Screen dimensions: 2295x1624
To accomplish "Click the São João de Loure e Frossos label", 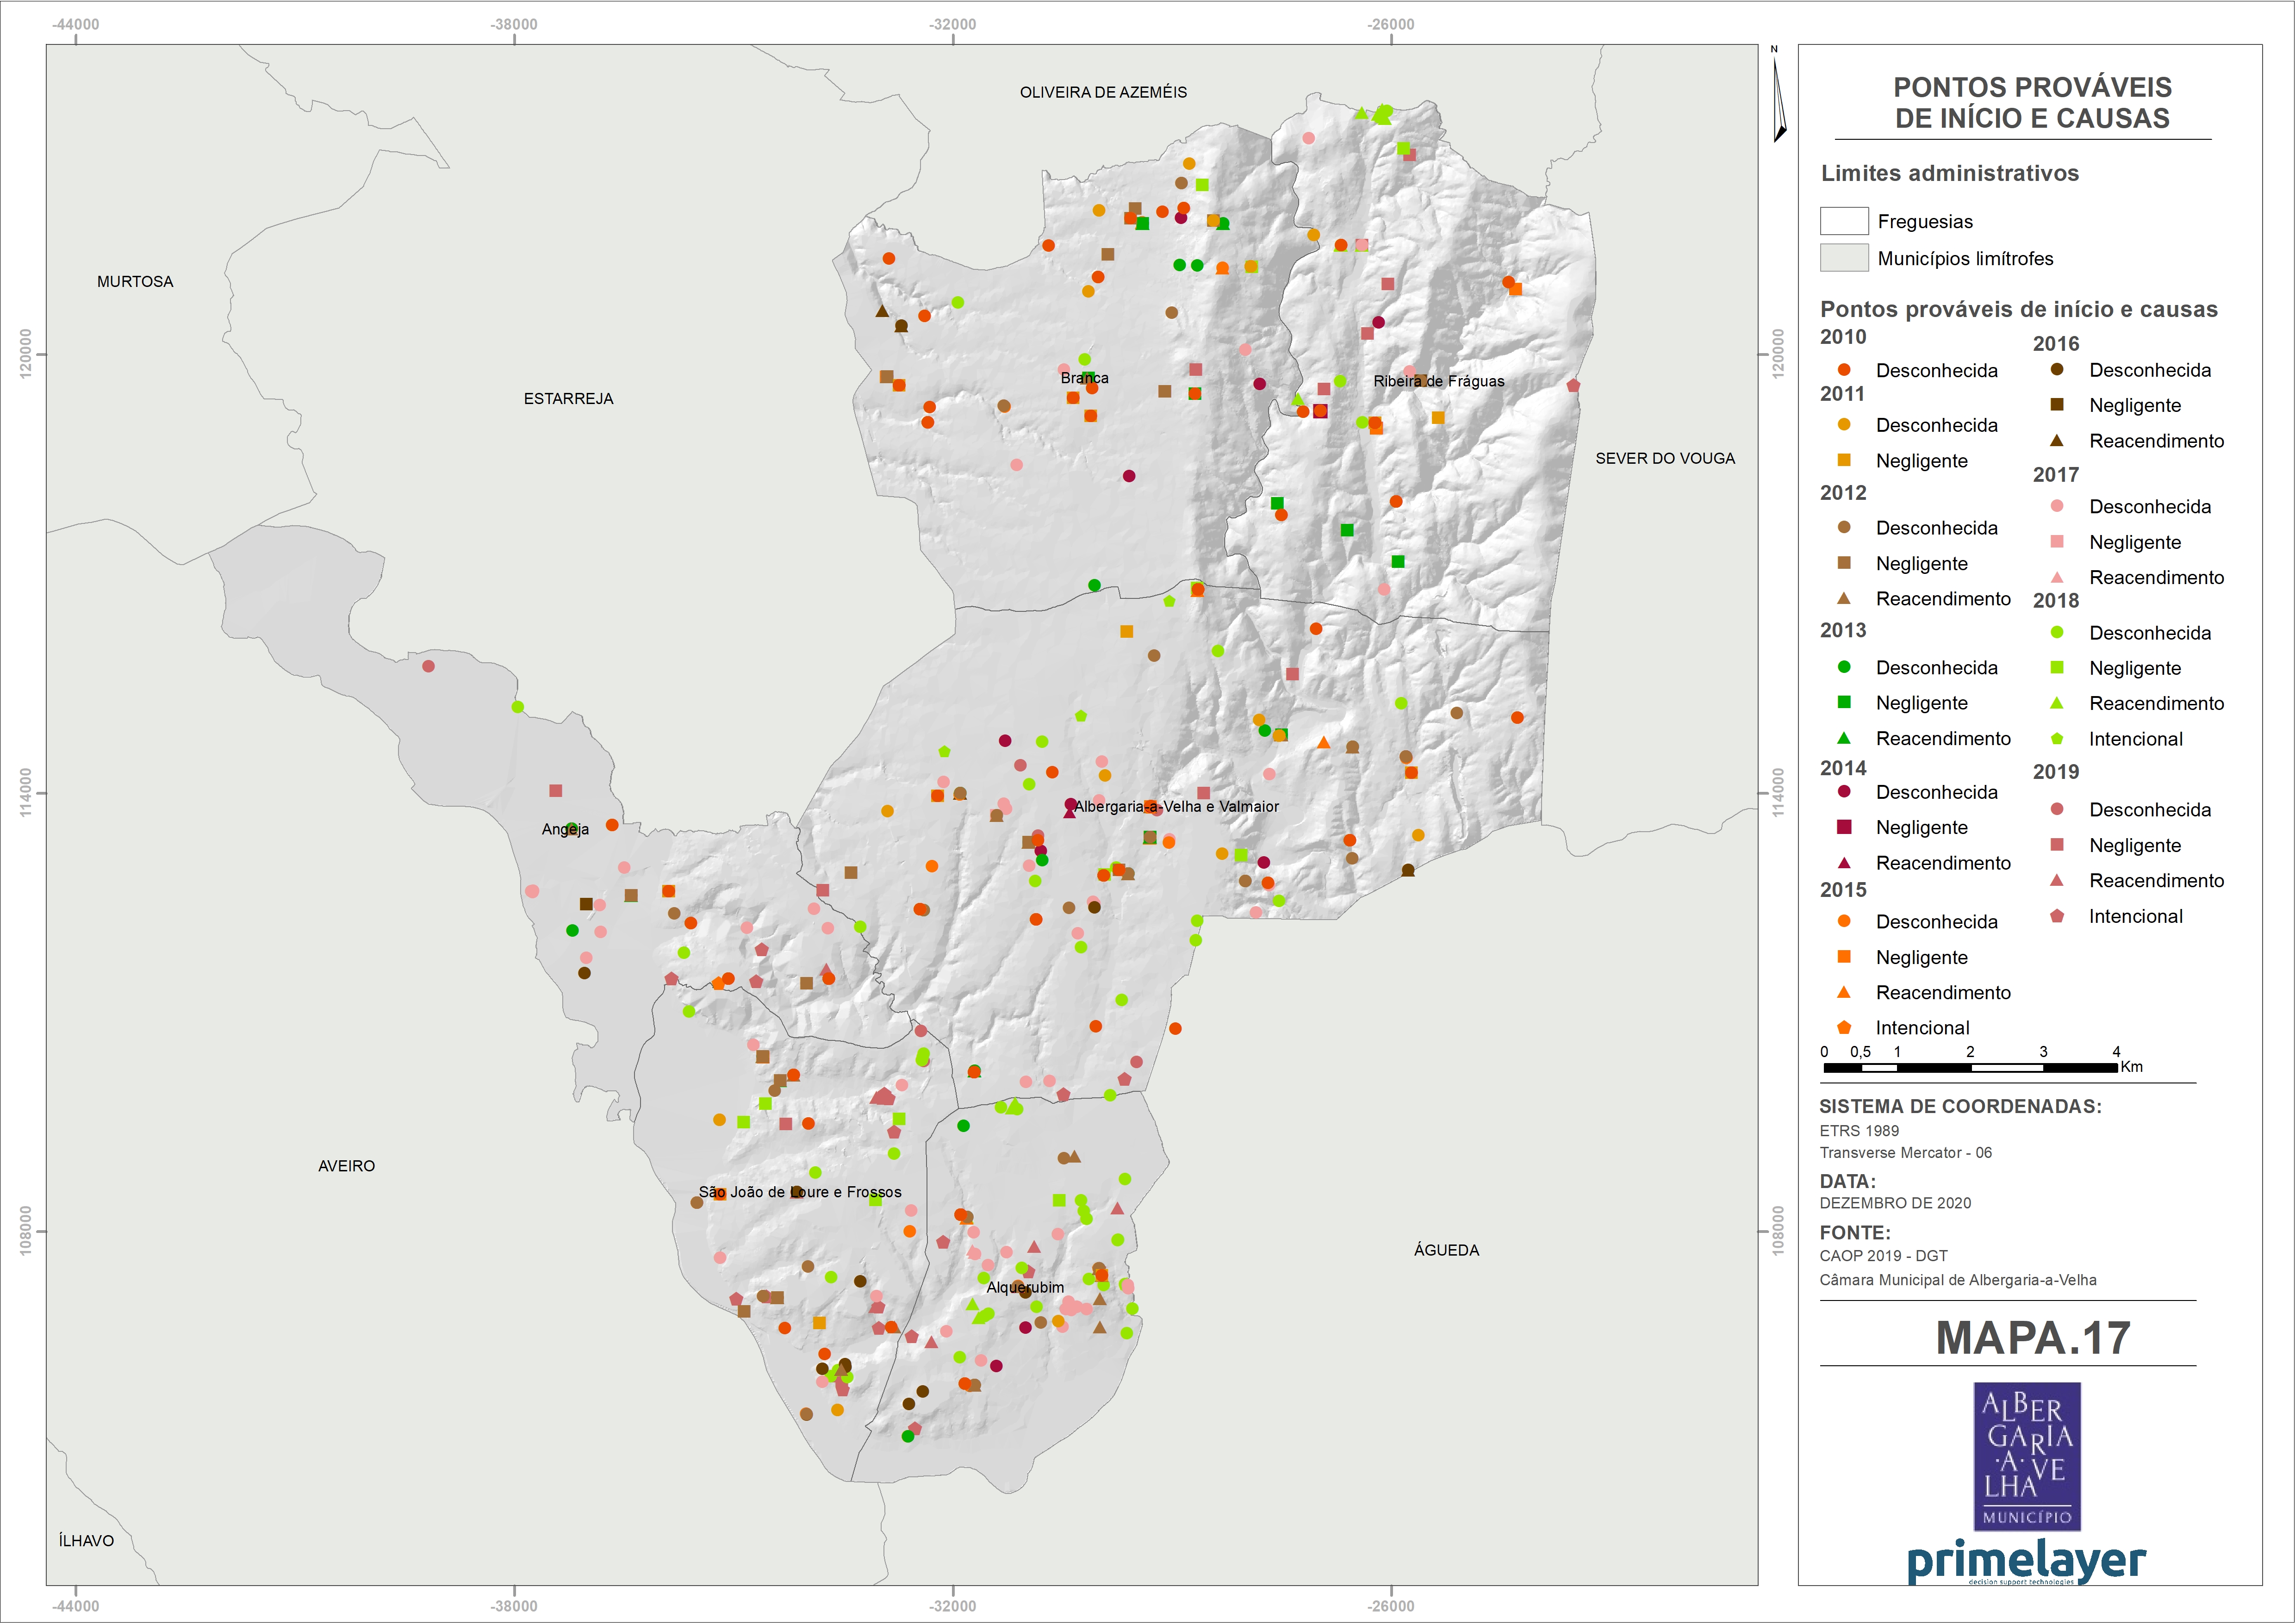I will point(800,1192).
